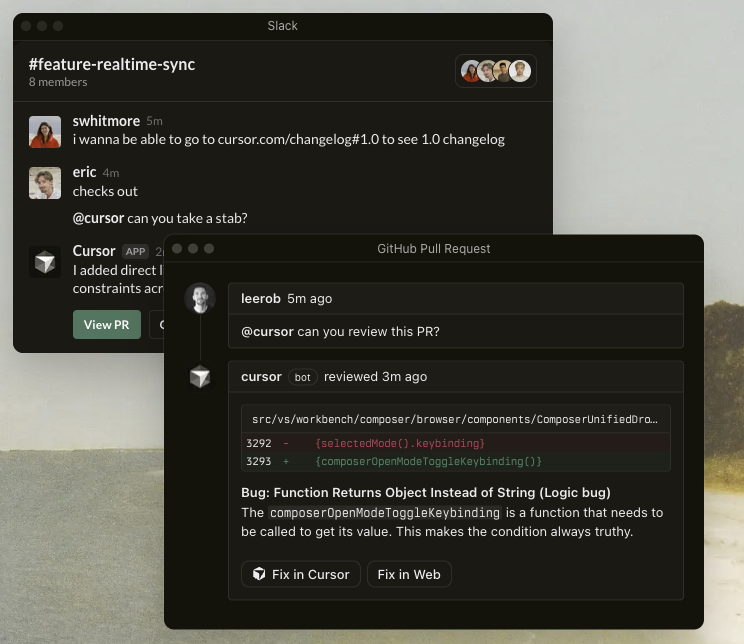The height and width of the screenshot is (644, 744).
Task: Close the GitHub Pull Request window
Action: coord(177,249)
